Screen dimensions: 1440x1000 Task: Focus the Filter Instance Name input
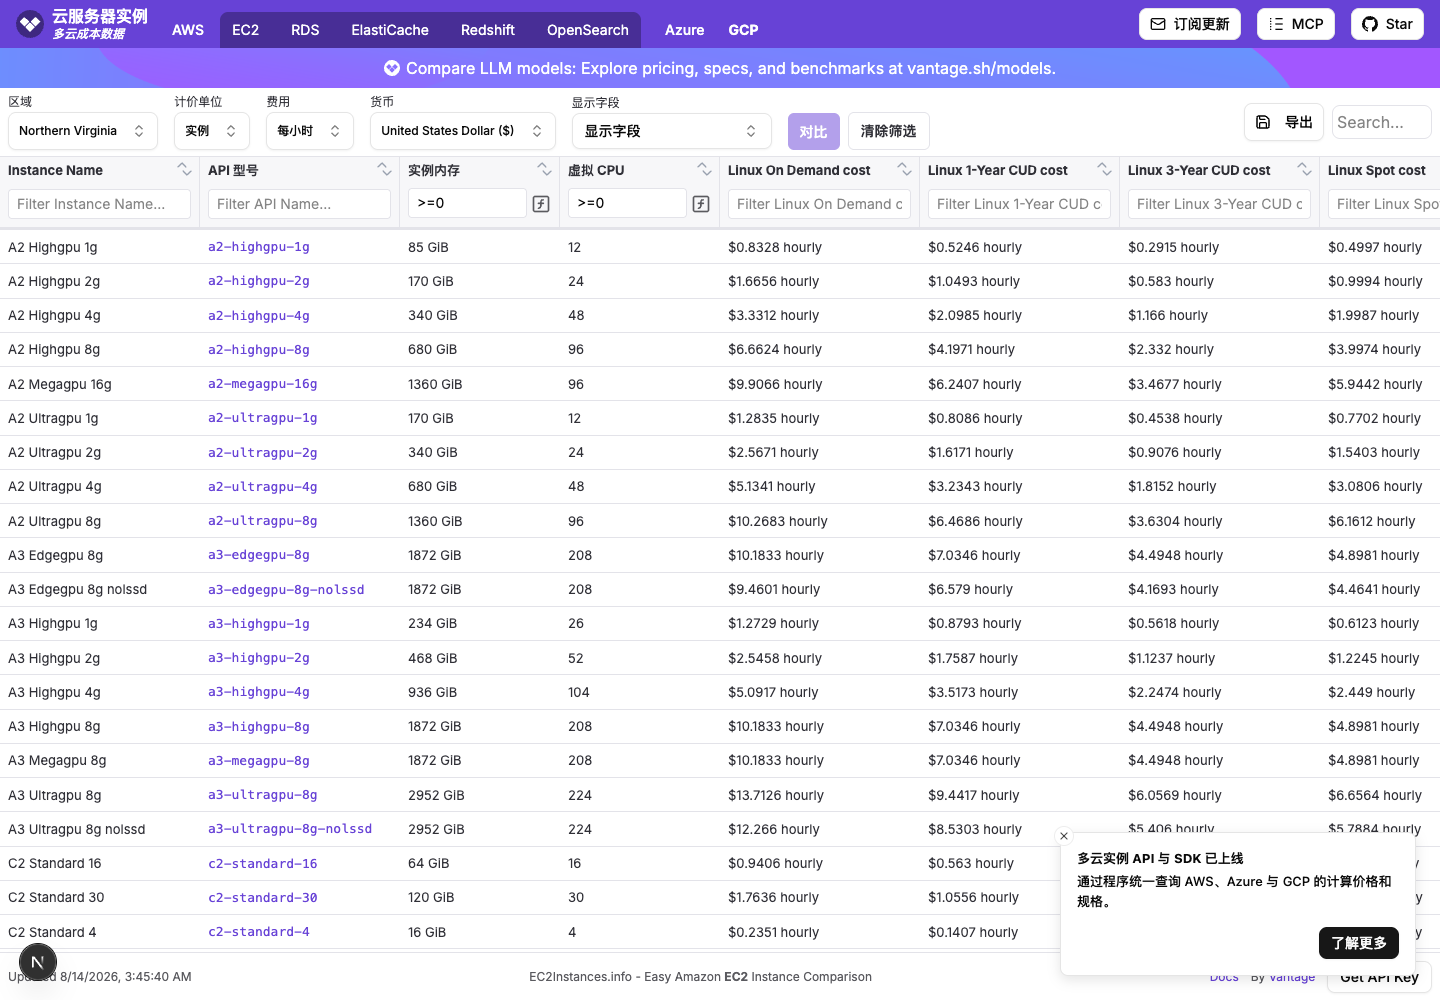tap(99, 204)
